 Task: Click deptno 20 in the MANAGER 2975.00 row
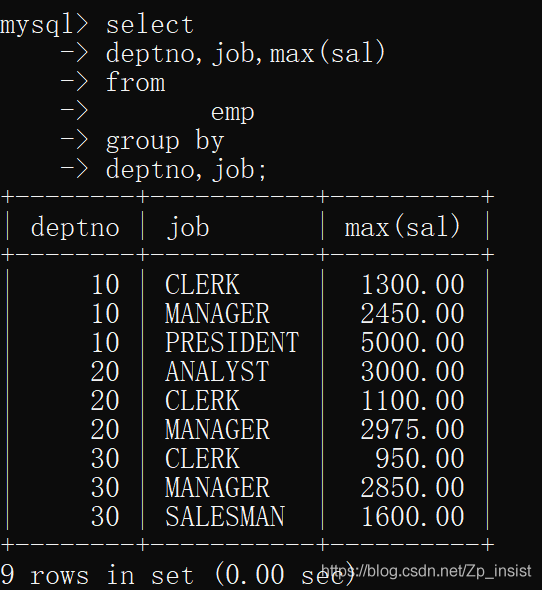[105, 429]
